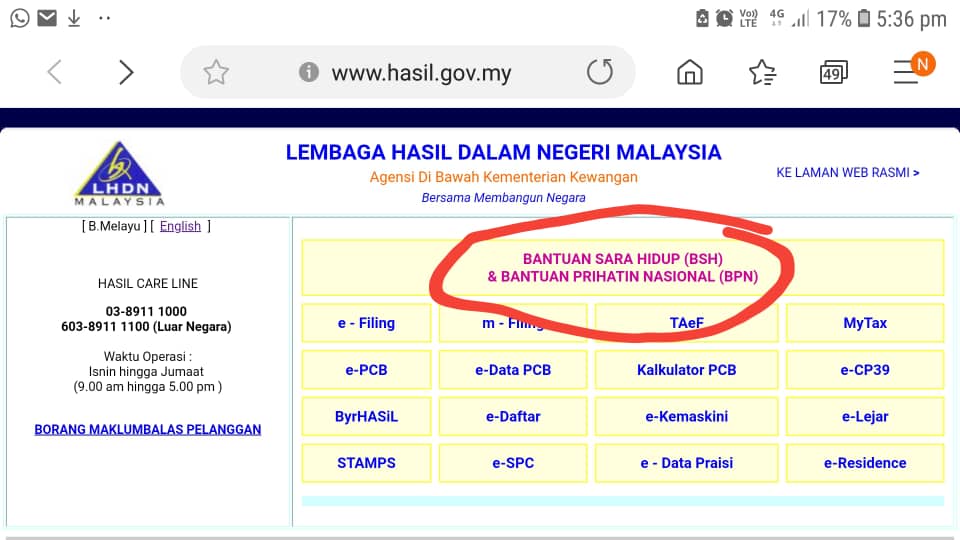The width and height of the screenshot is (960, 540).
Task: Tap the battery icon in status bar
Action: coord(863,18)
